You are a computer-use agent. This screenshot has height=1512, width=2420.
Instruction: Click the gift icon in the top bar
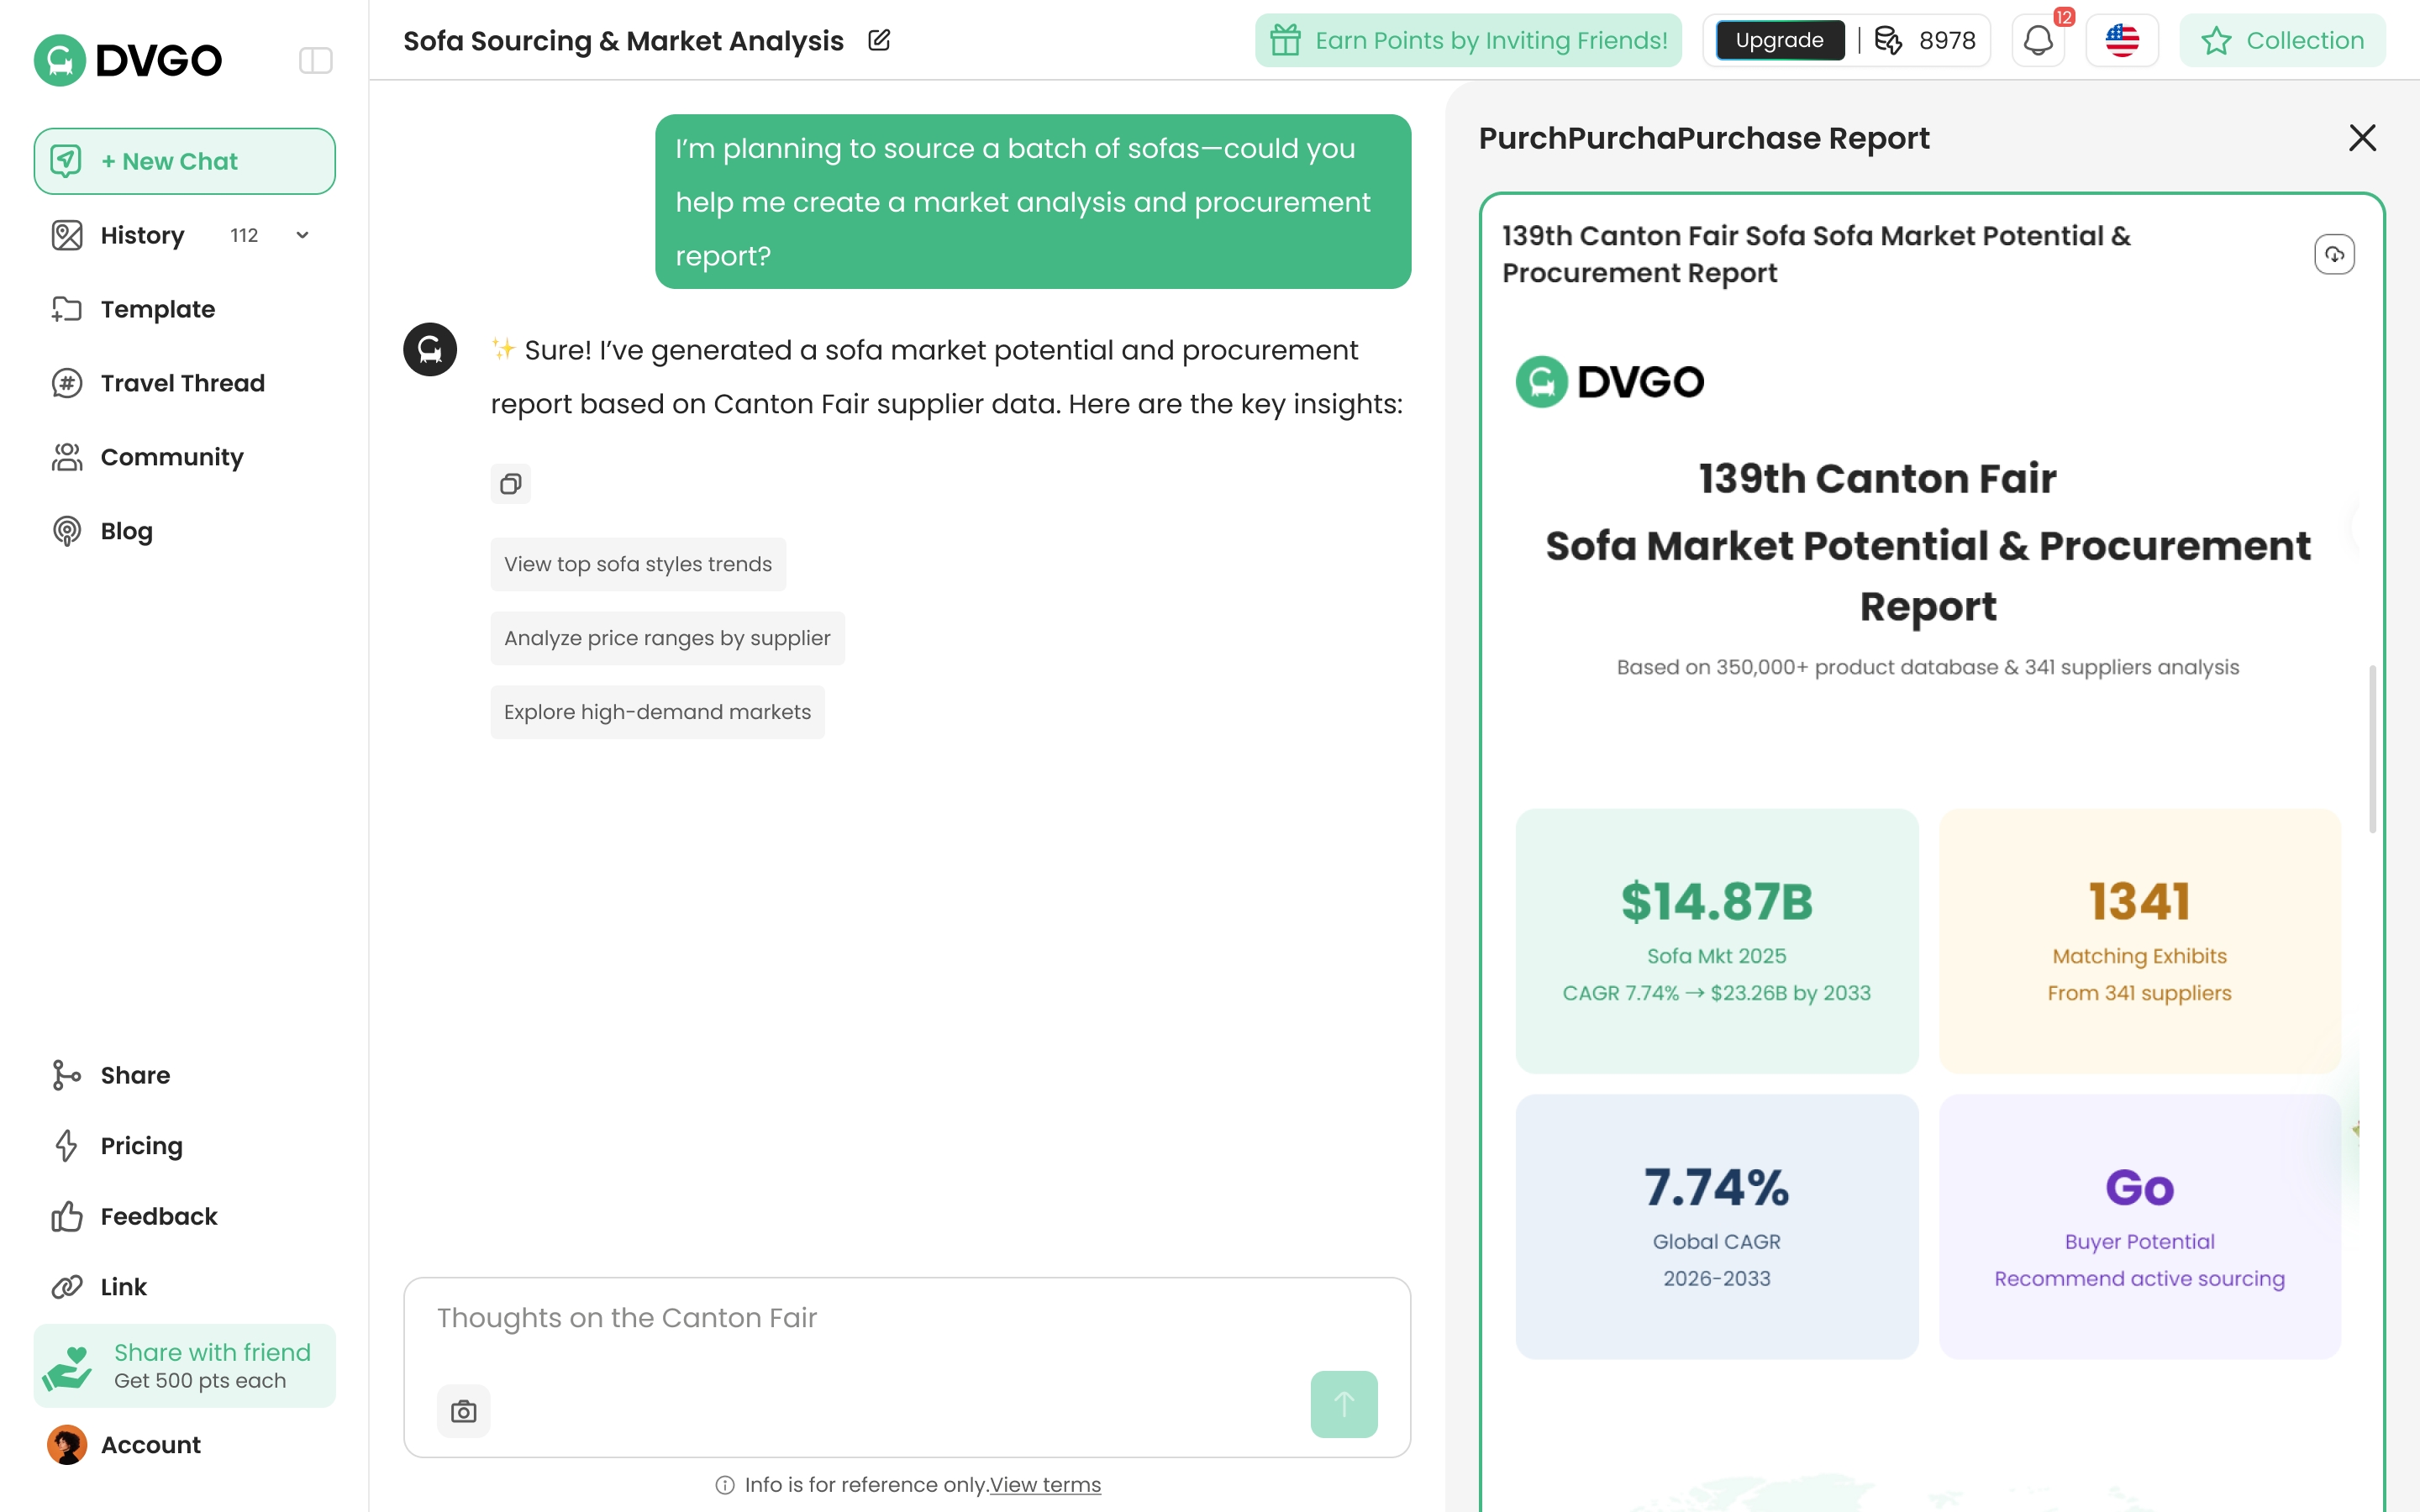[1286, 40]
